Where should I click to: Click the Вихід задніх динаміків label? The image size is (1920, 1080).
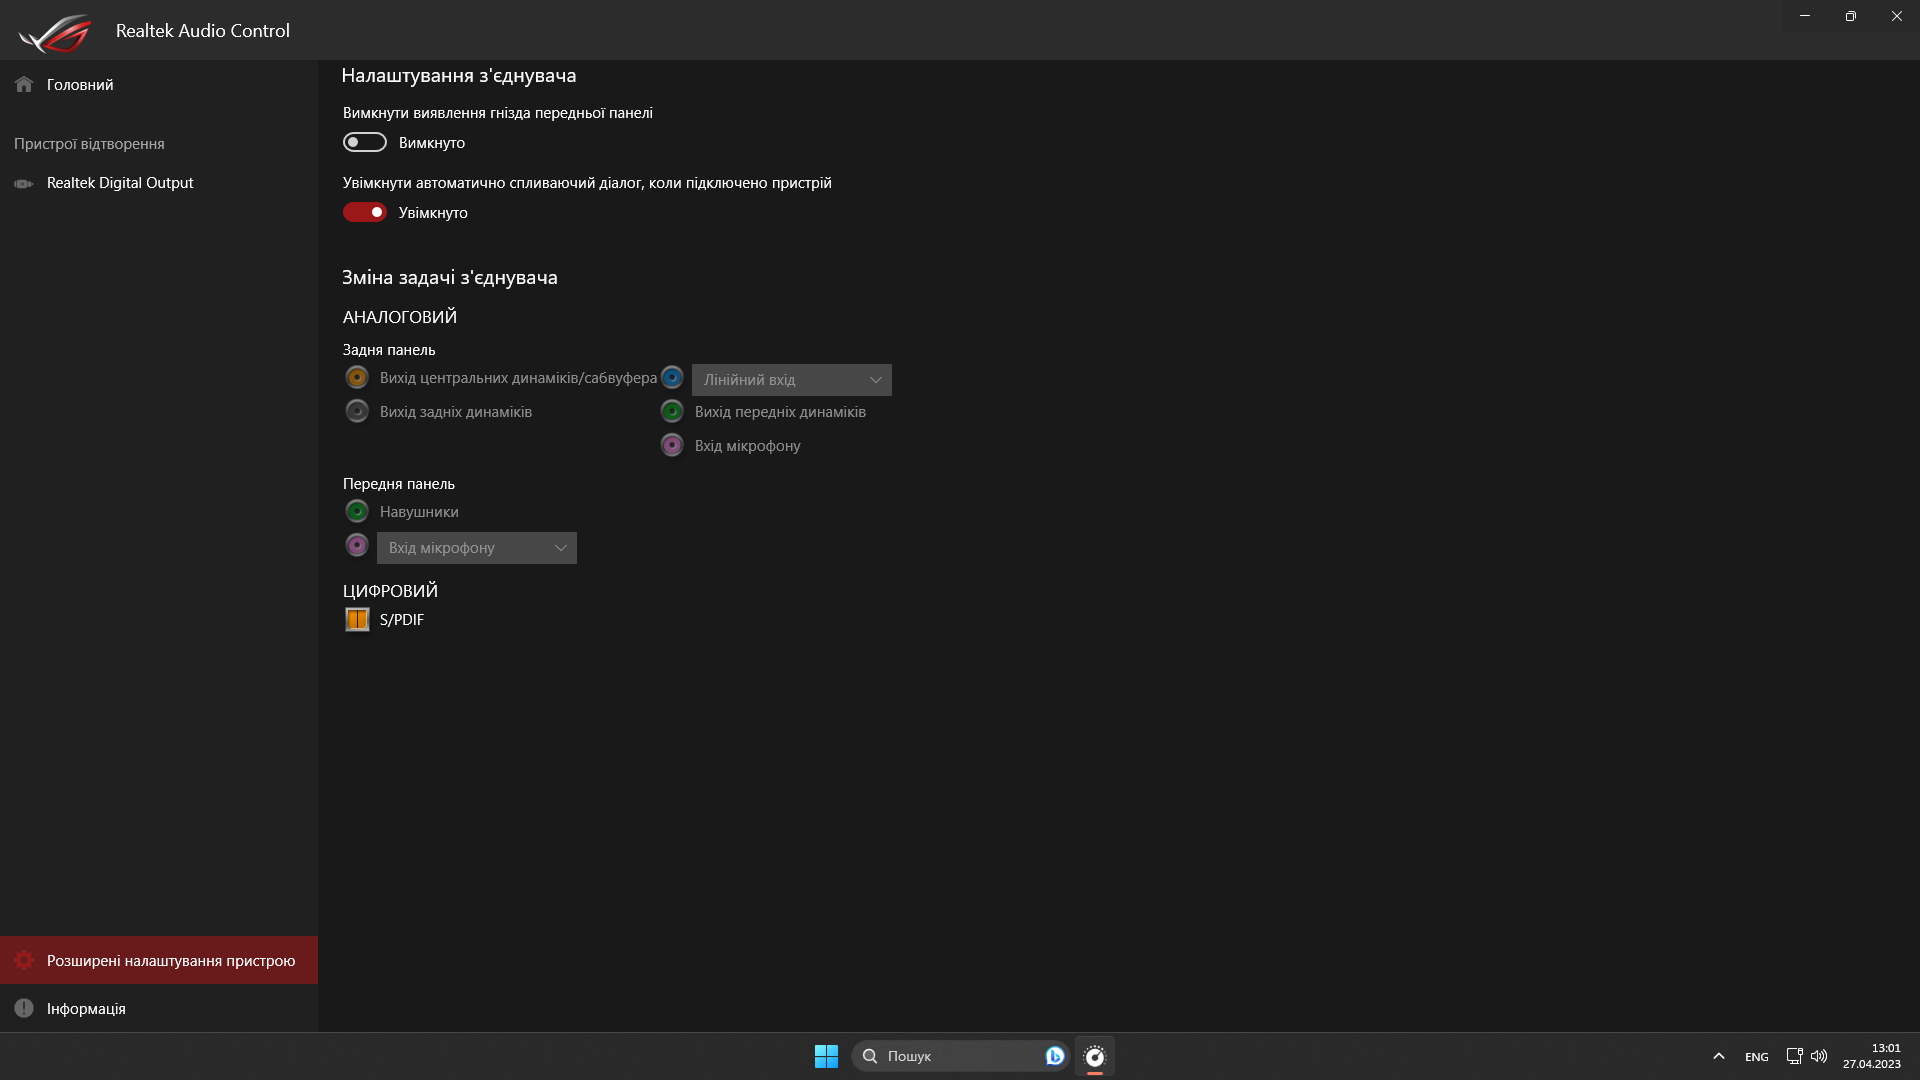(456, 412)
